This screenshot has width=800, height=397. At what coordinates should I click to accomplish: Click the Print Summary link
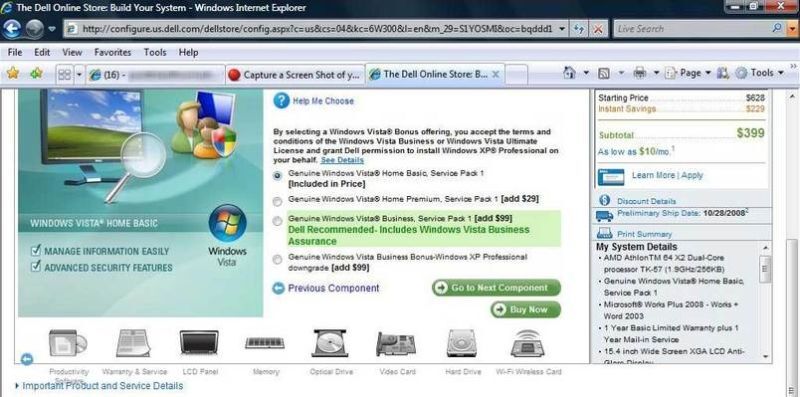pos(644,234)
